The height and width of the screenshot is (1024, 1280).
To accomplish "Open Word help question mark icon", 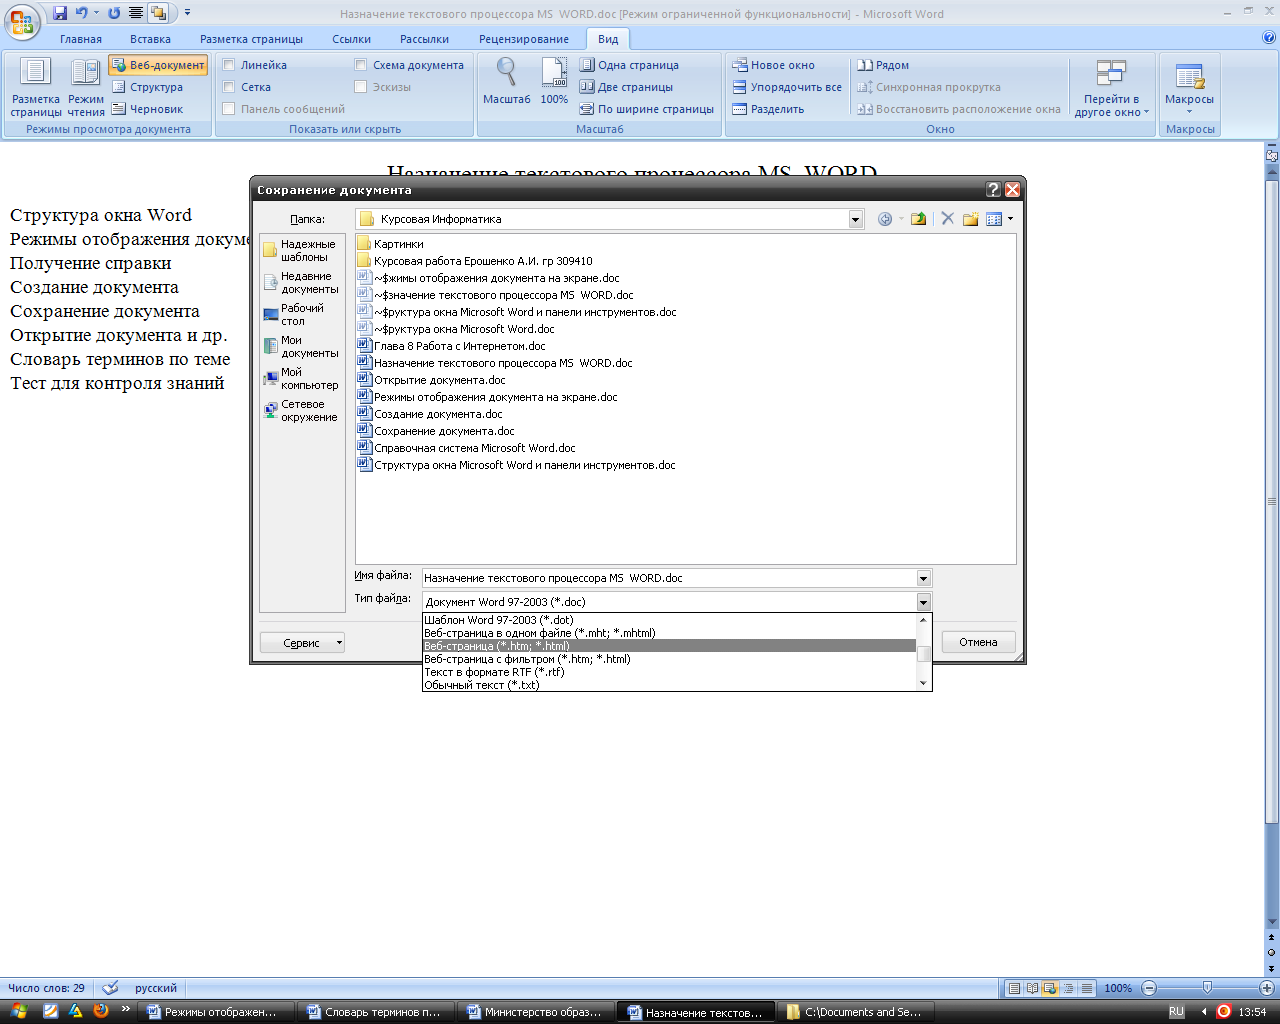I will [1269, 38].
